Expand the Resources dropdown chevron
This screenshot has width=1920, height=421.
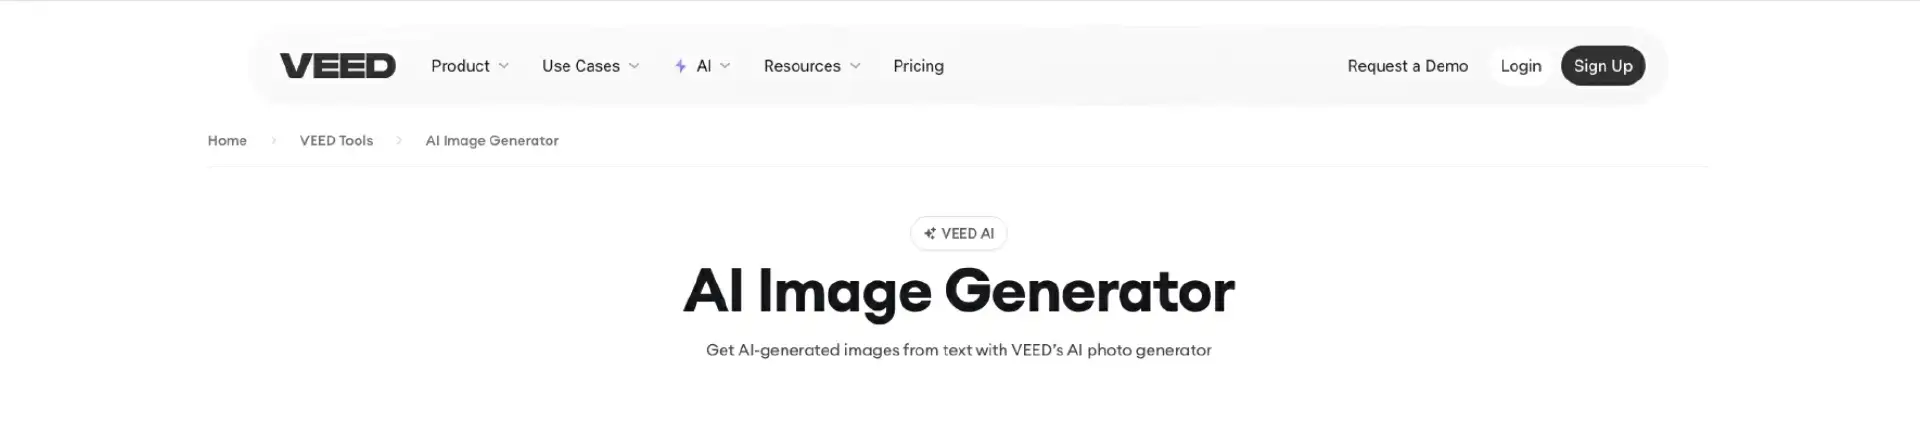855,66
